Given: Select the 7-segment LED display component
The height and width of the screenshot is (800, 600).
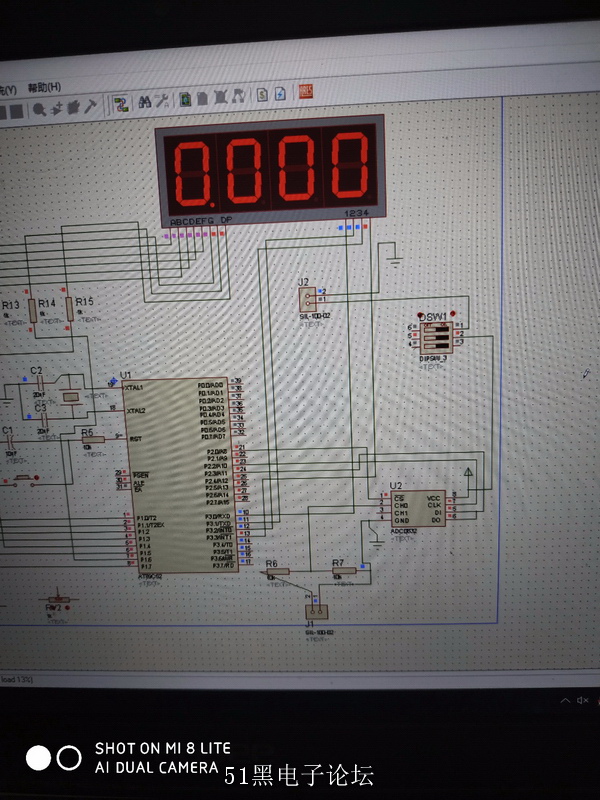Looking at the screenshot, I should coord(270,170).
